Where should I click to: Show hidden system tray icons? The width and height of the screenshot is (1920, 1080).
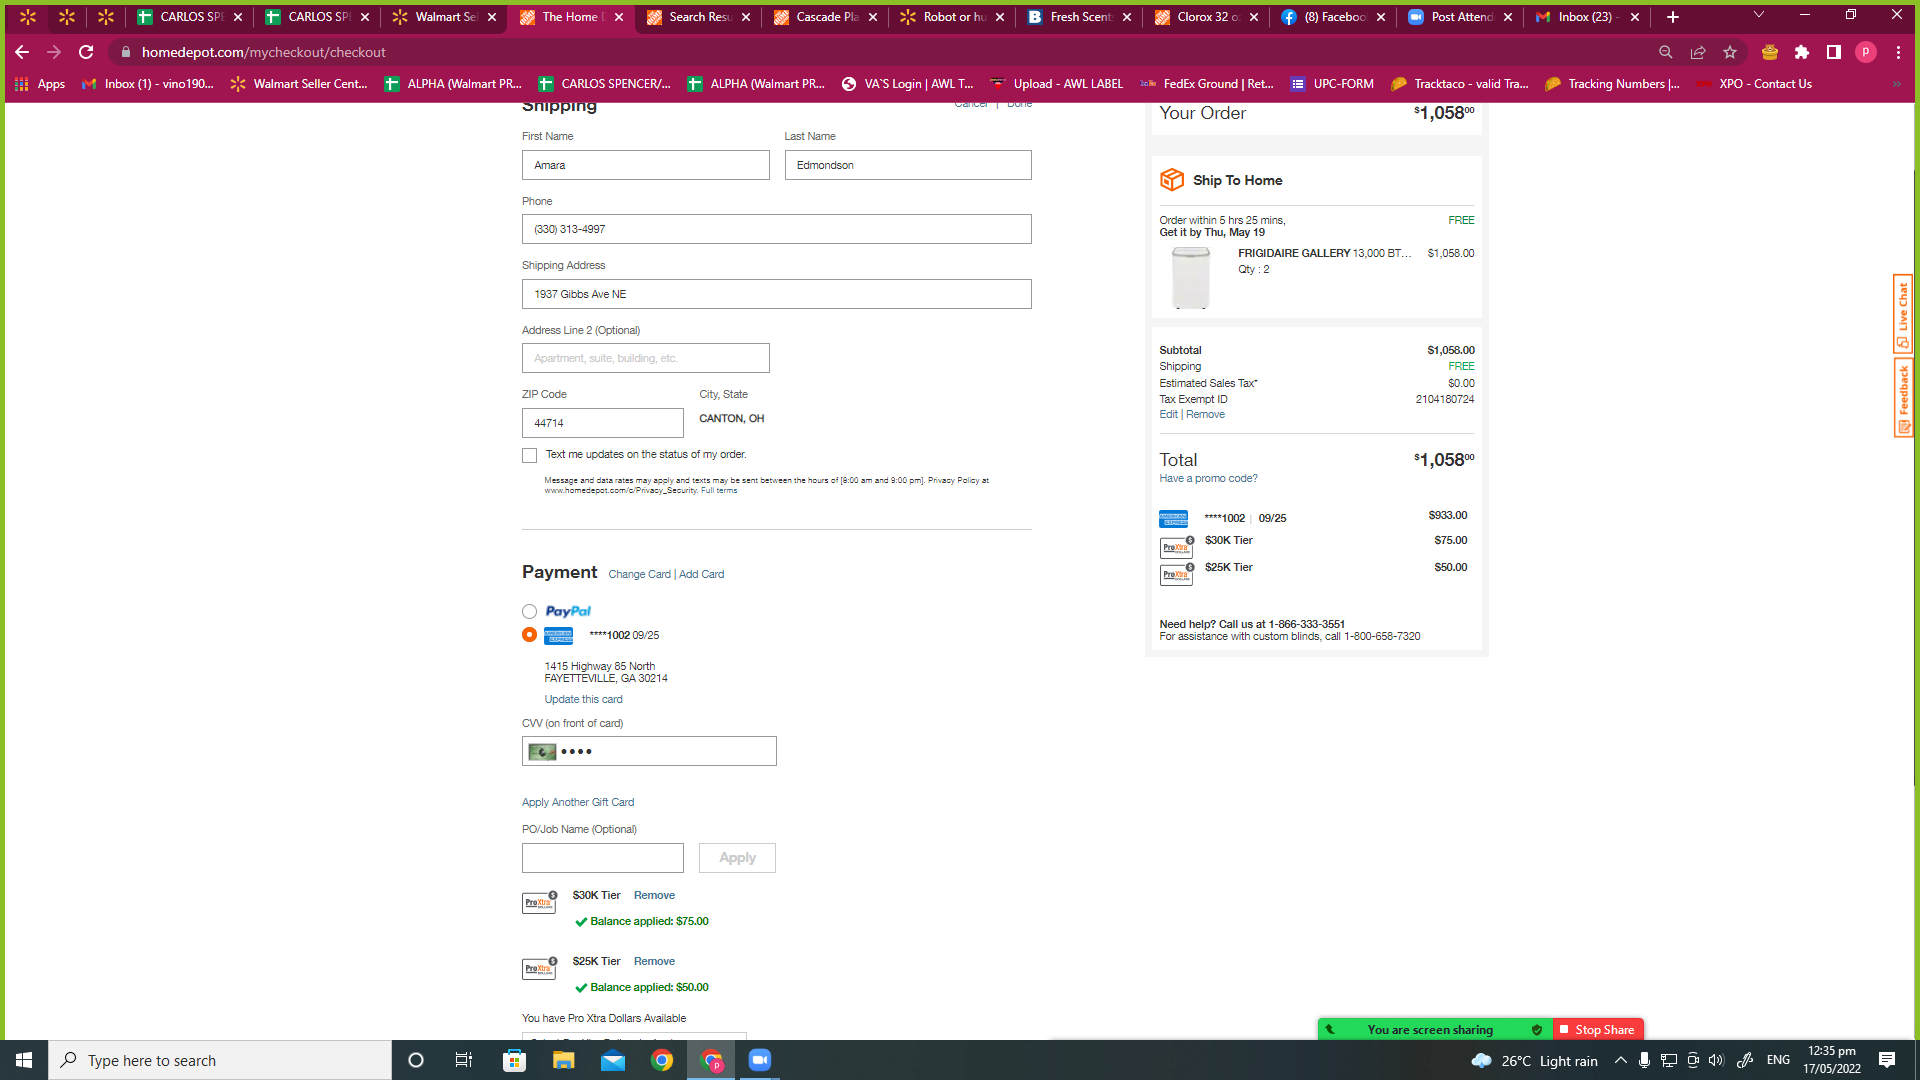(x=1621, y=1060)
